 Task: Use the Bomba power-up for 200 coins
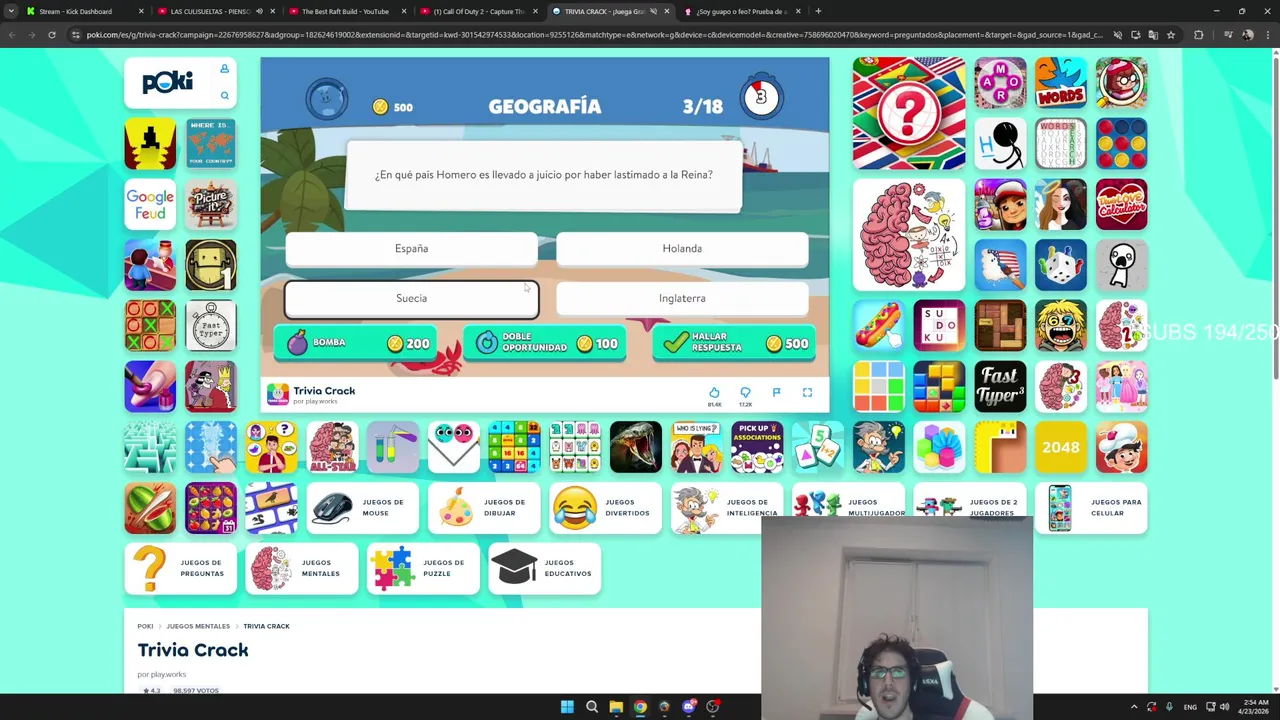point(355,343)
